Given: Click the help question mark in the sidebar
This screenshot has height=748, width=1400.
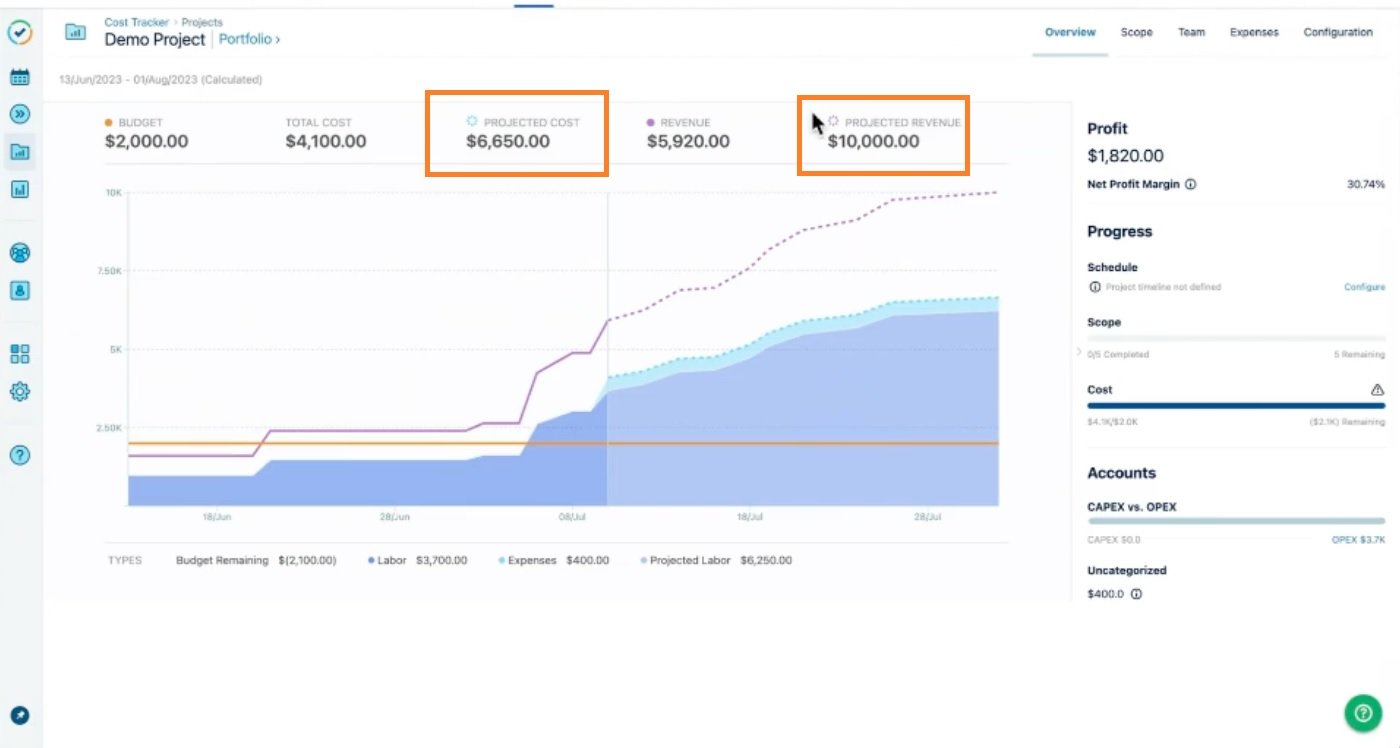Looking at the screenshot, I should pos(19,455).
